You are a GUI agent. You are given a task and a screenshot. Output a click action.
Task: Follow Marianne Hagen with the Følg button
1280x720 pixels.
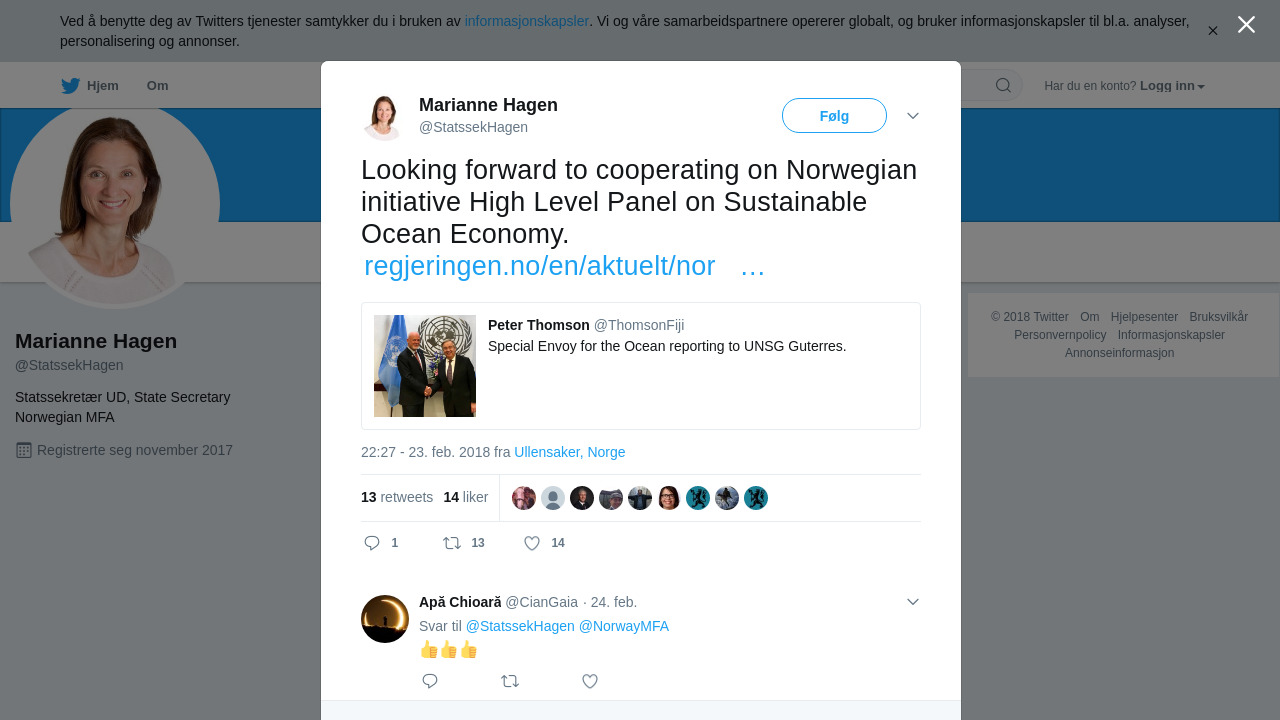[x=834, y=116]
